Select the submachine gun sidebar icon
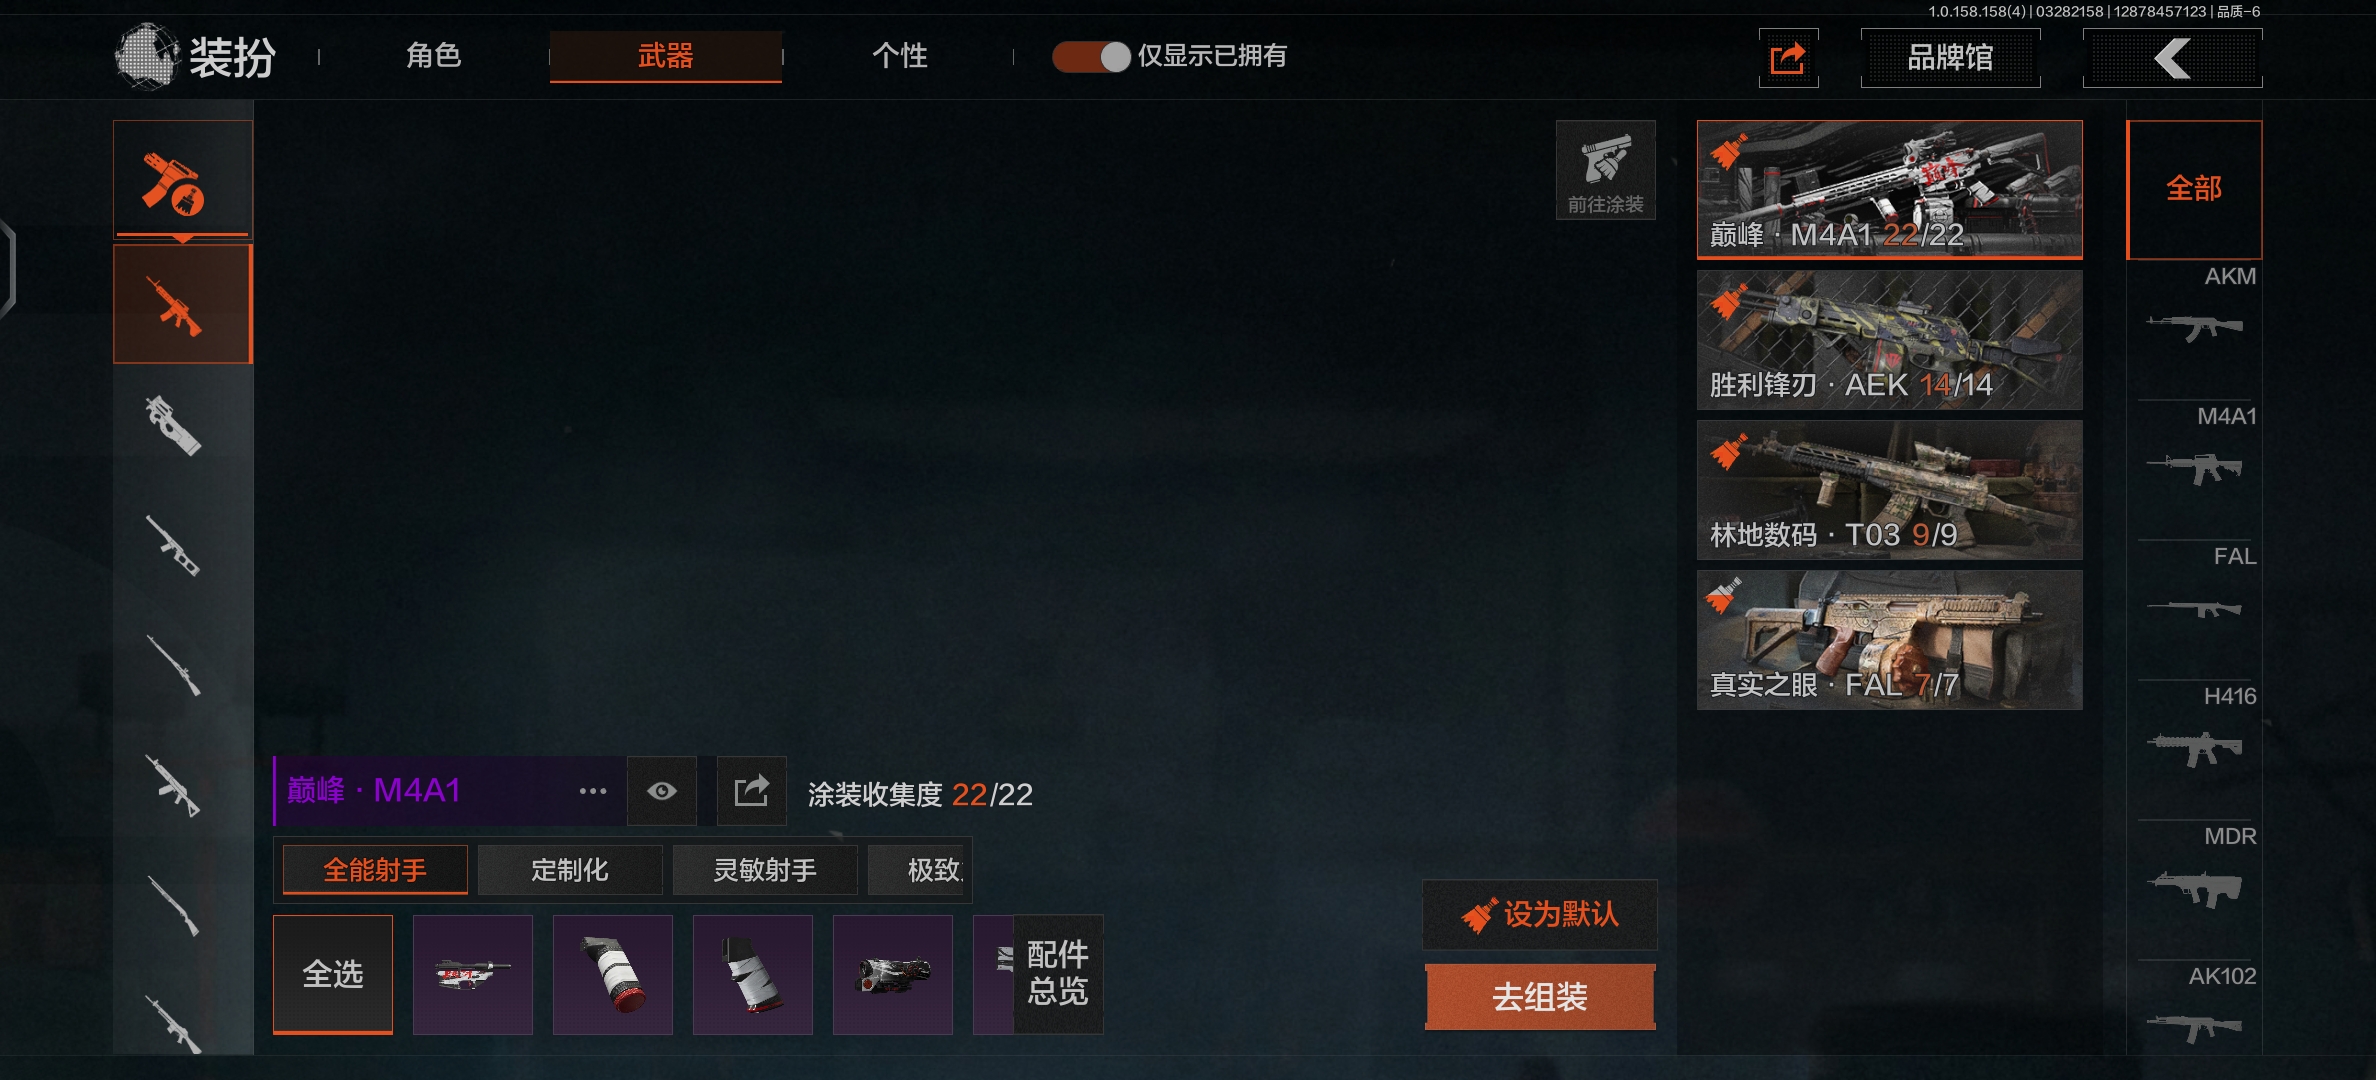The height and width of the screenshot is (1080, 2376). click(x=176, y=426)
